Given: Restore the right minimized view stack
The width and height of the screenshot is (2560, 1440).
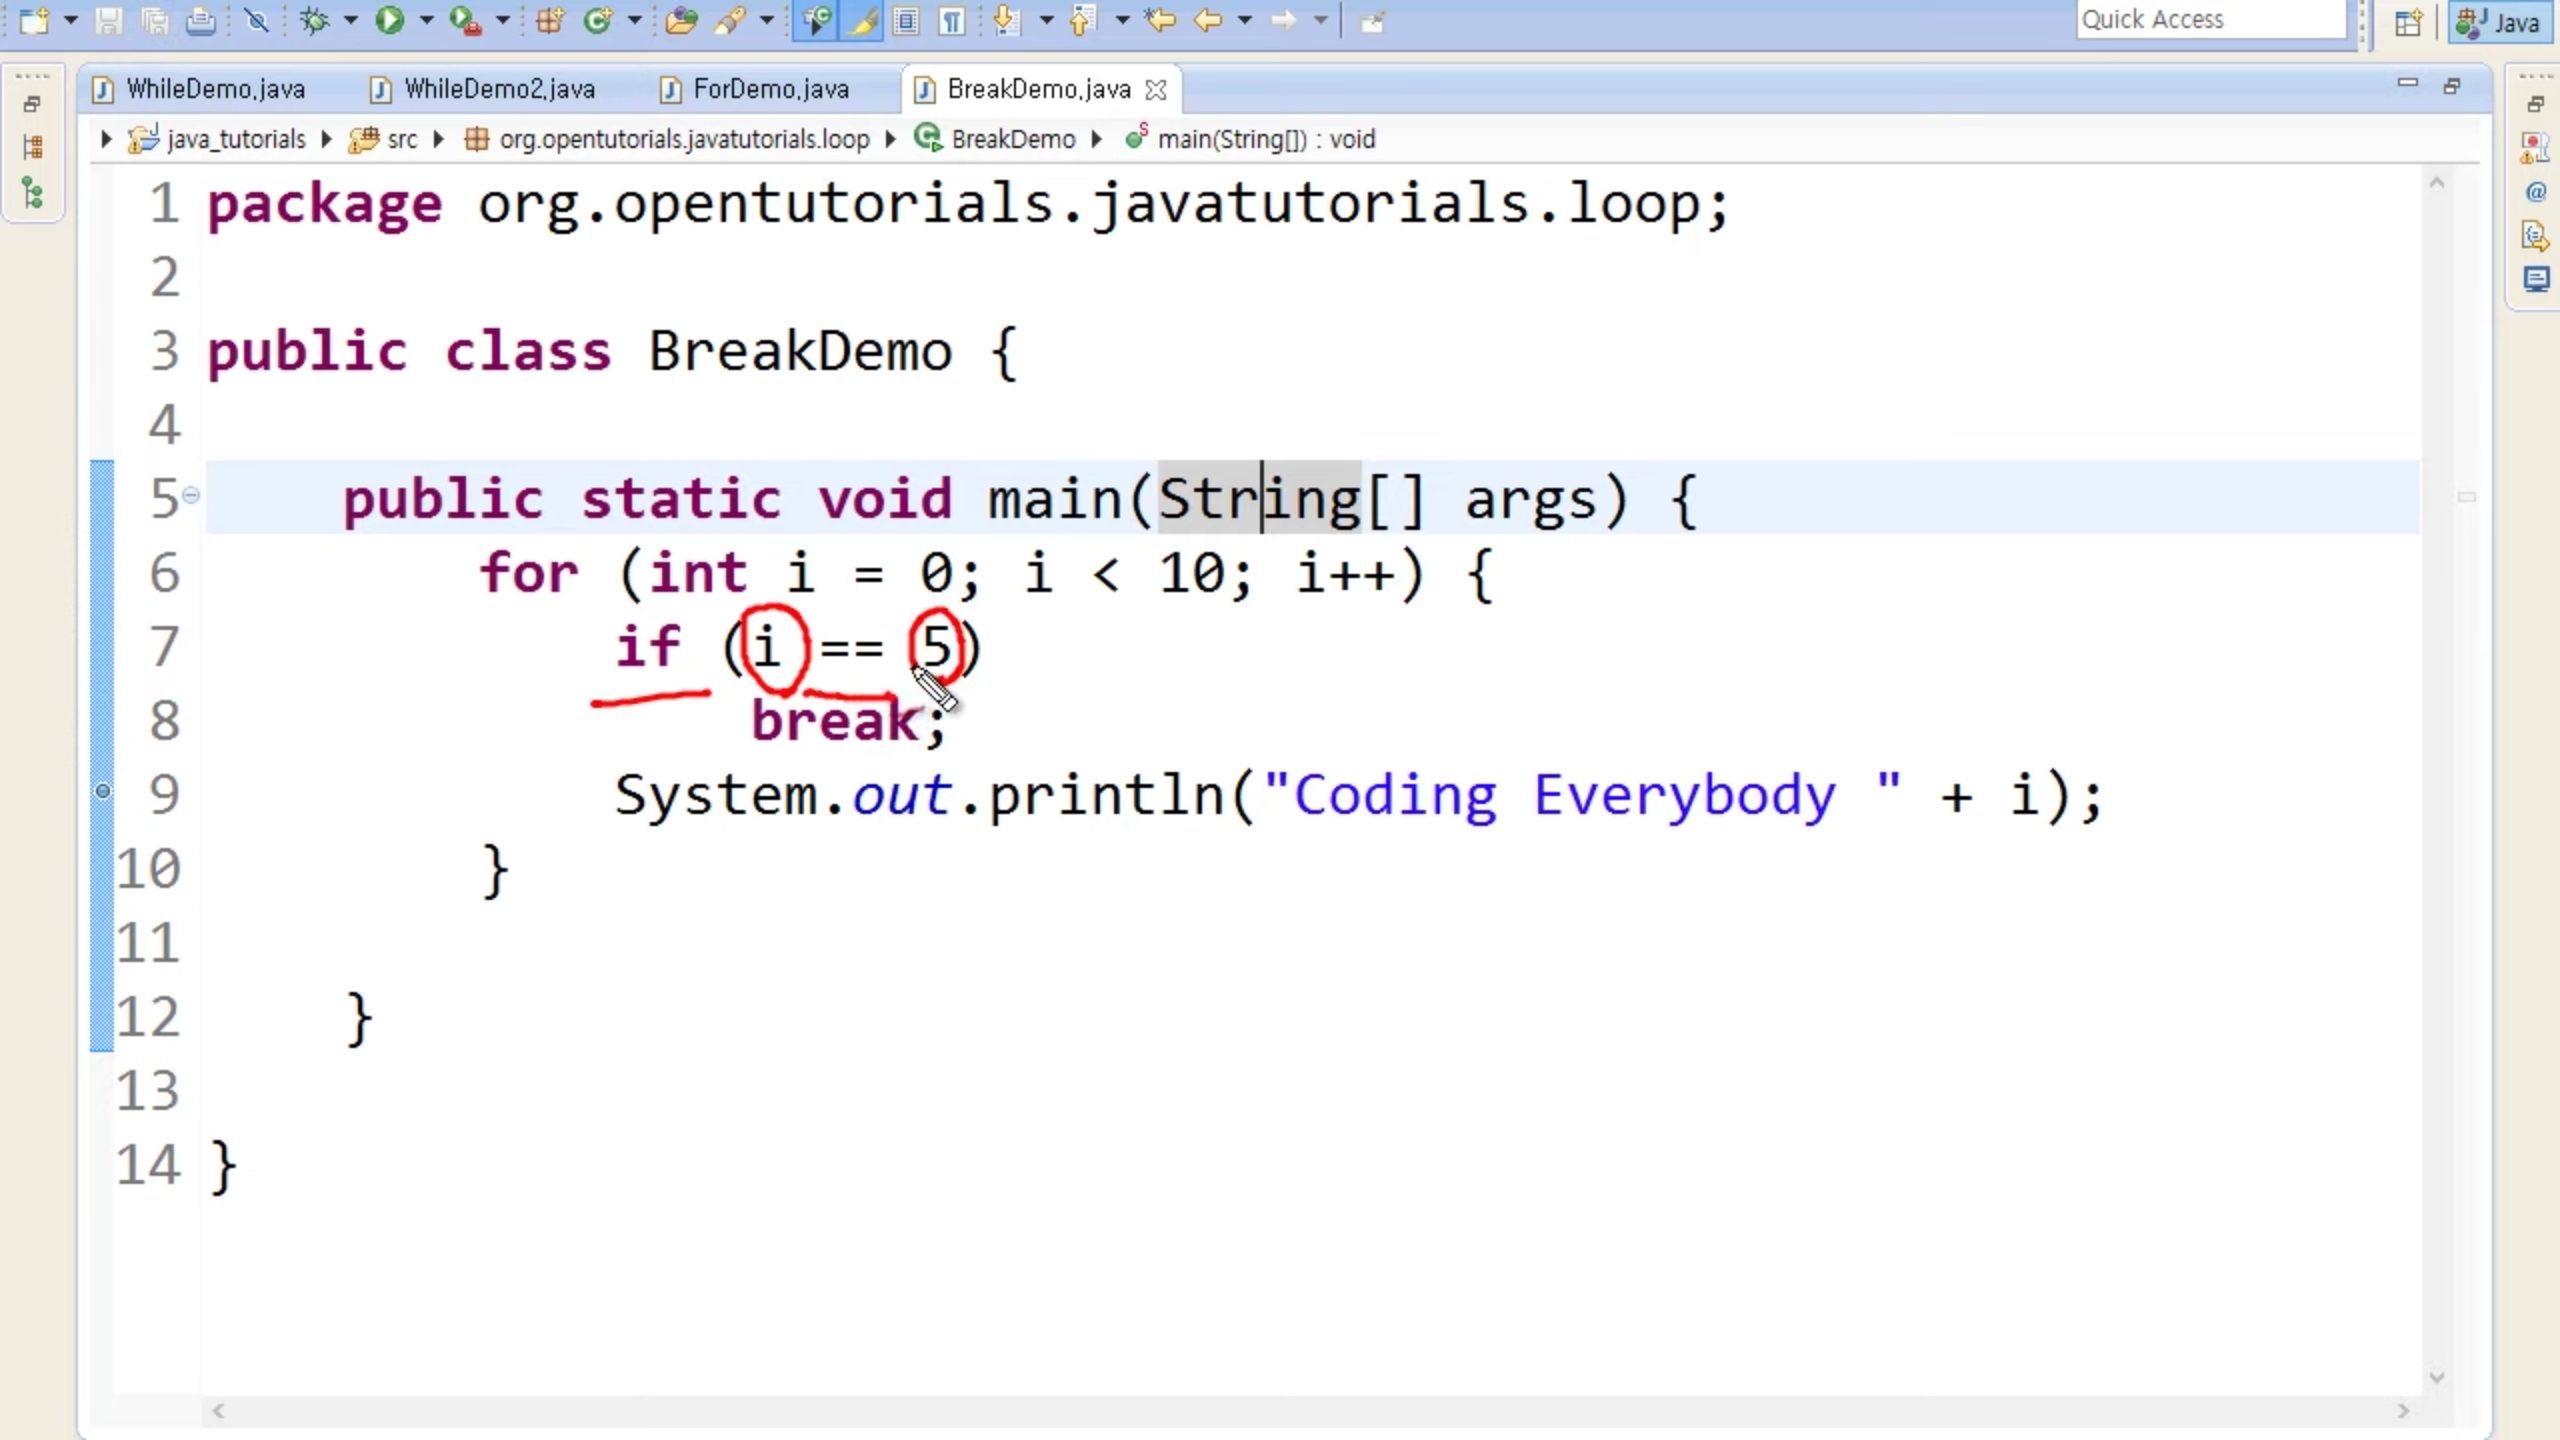Looking at the screenshot, I should click(x=2535, y=104).
